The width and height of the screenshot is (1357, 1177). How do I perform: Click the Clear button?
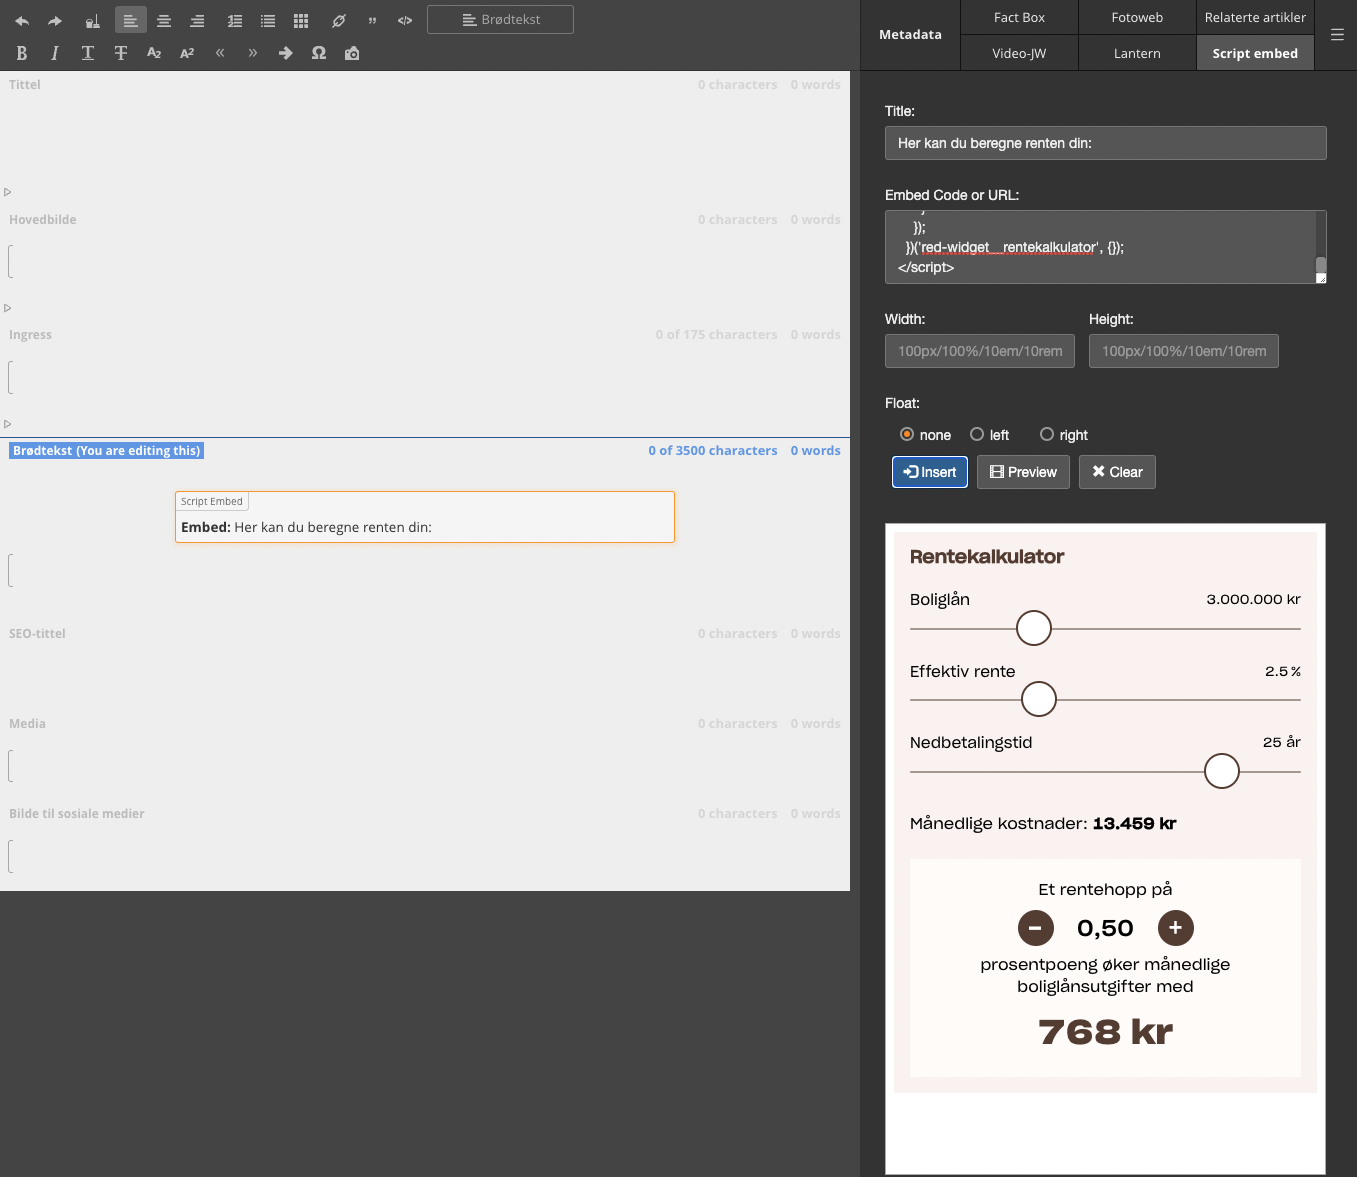pos(1117,472)
